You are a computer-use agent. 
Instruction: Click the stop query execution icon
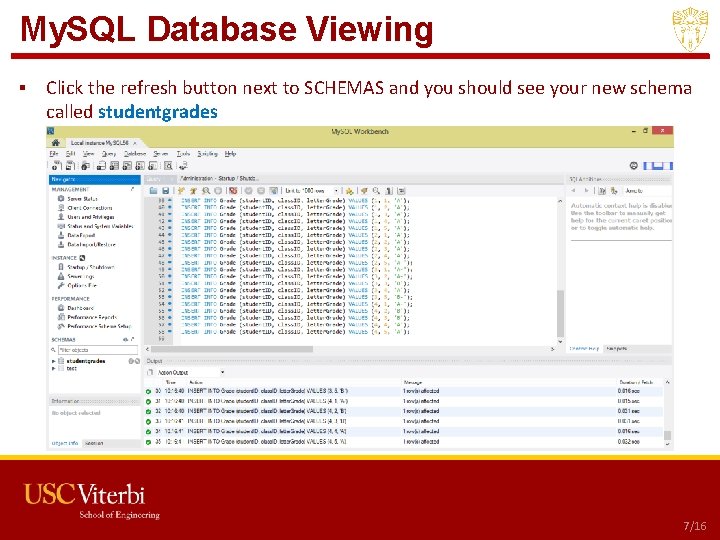[x=218, y=191]
